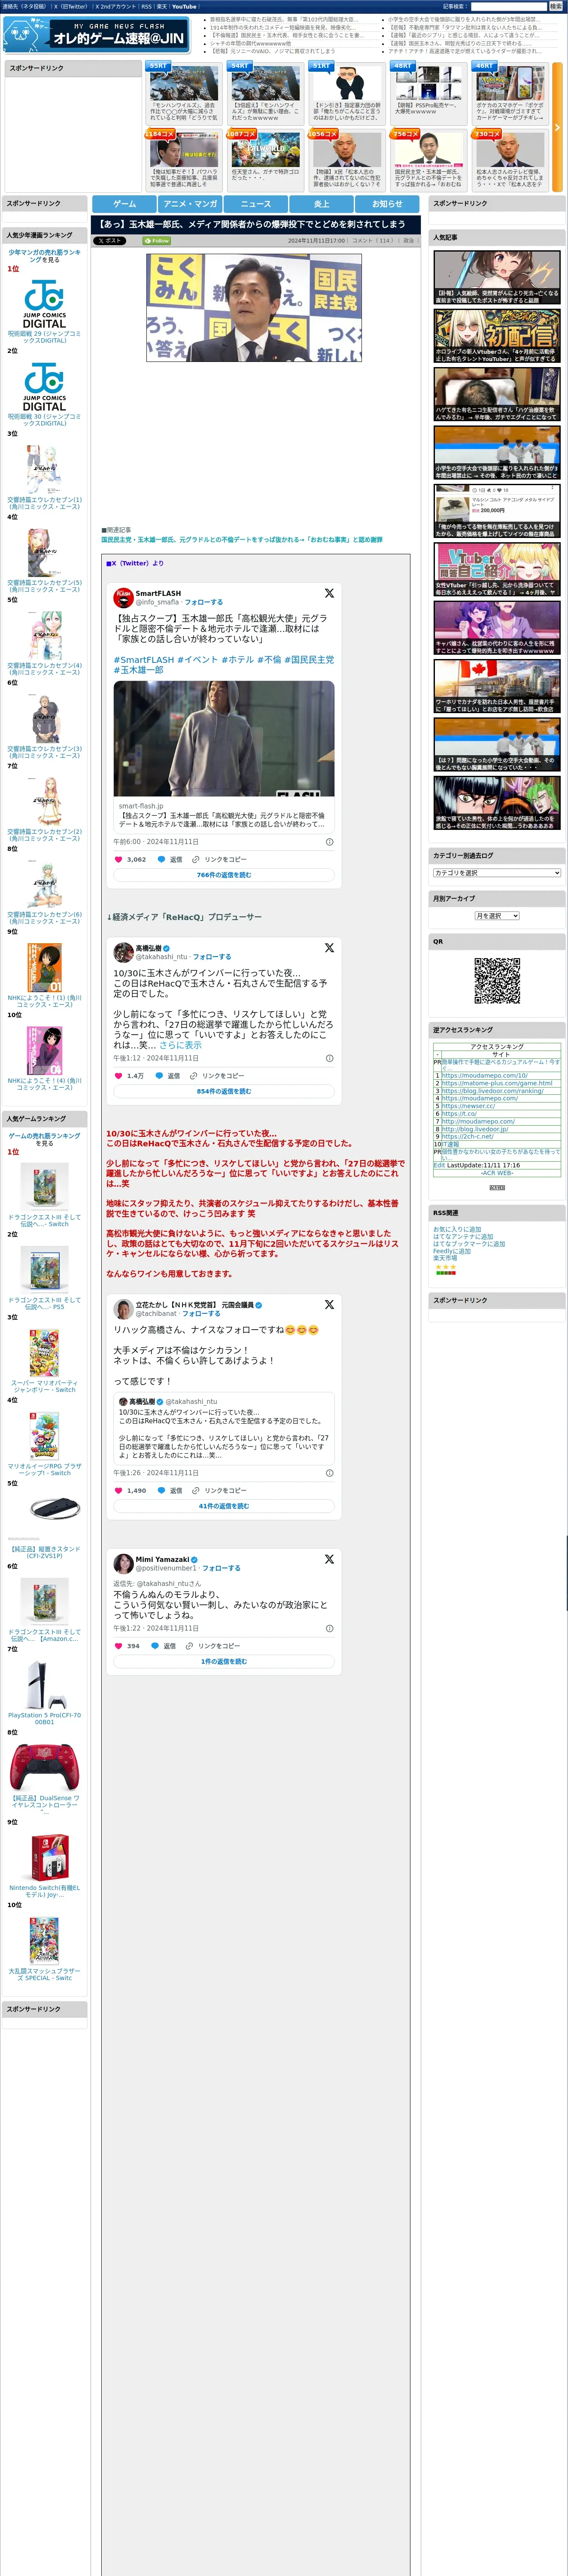Open smart-flash.jp link card image
Image resolution: width=568 pixels, height=2576 pixels.
224,739
